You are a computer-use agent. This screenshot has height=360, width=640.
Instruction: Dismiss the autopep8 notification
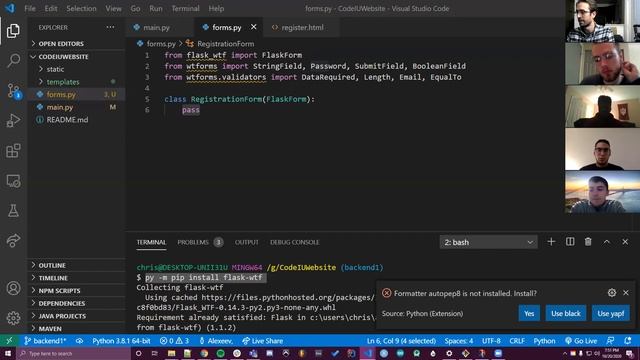point(626,293)
